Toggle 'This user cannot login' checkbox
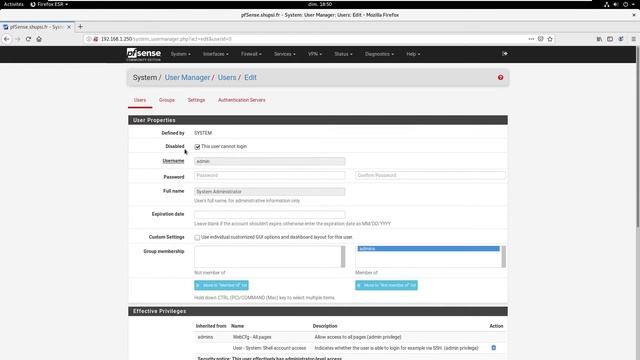Image resolution: width=640 pixels, height=360 pixels. [x=197, y=147]
